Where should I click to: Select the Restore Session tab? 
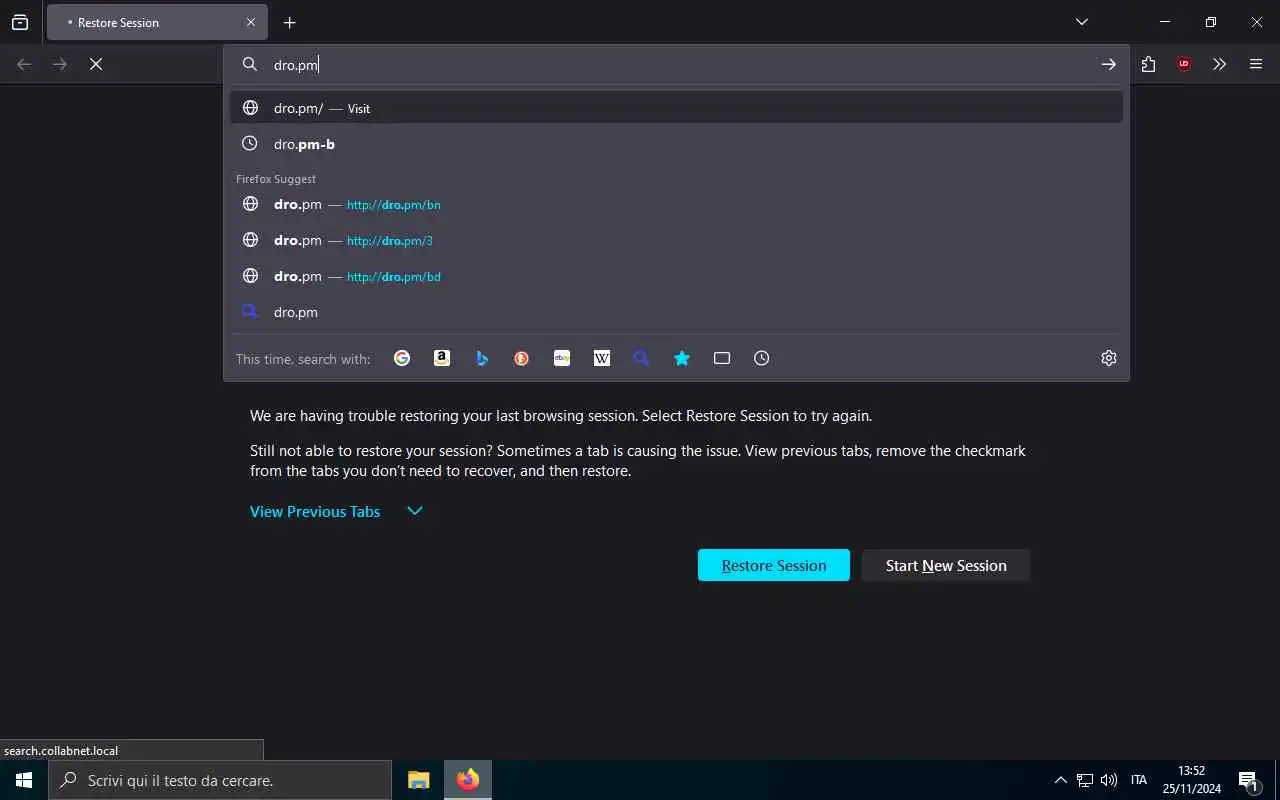tap(157, 22)
